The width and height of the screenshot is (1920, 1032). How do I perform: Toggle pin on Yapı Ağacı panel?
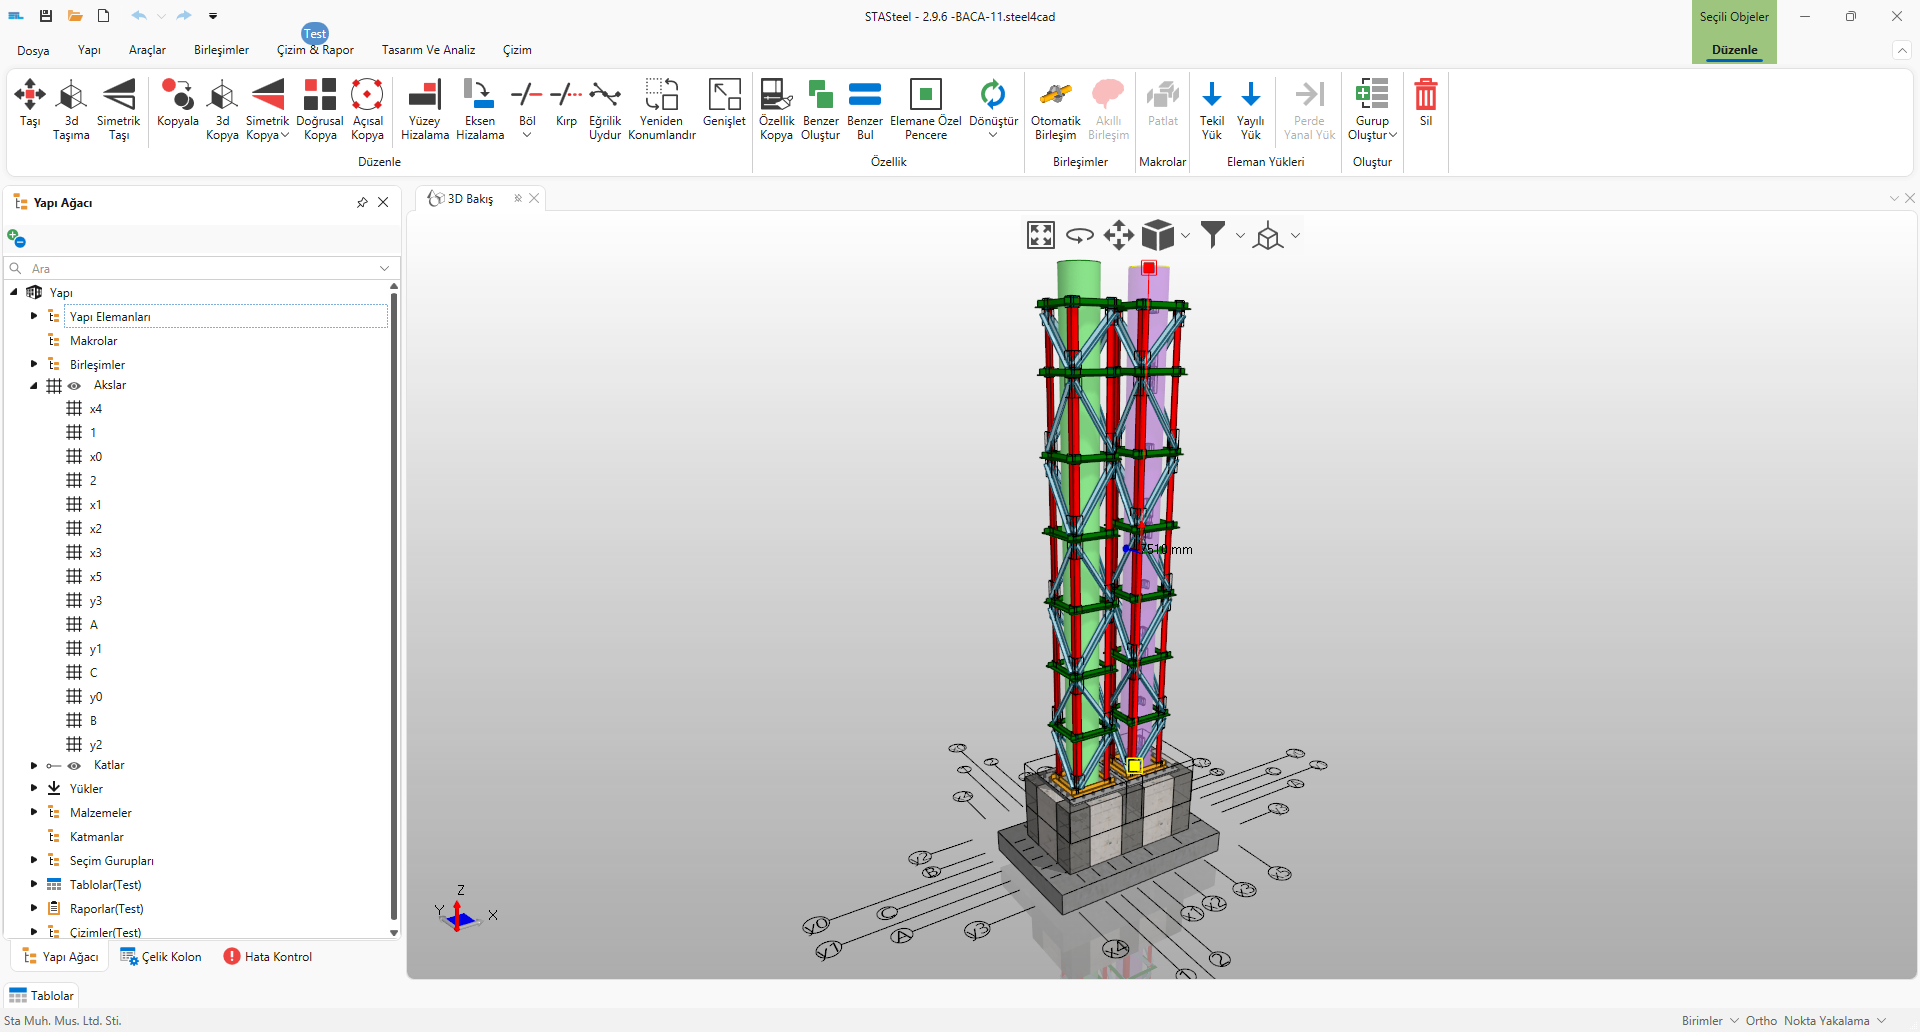coord(362,203)
